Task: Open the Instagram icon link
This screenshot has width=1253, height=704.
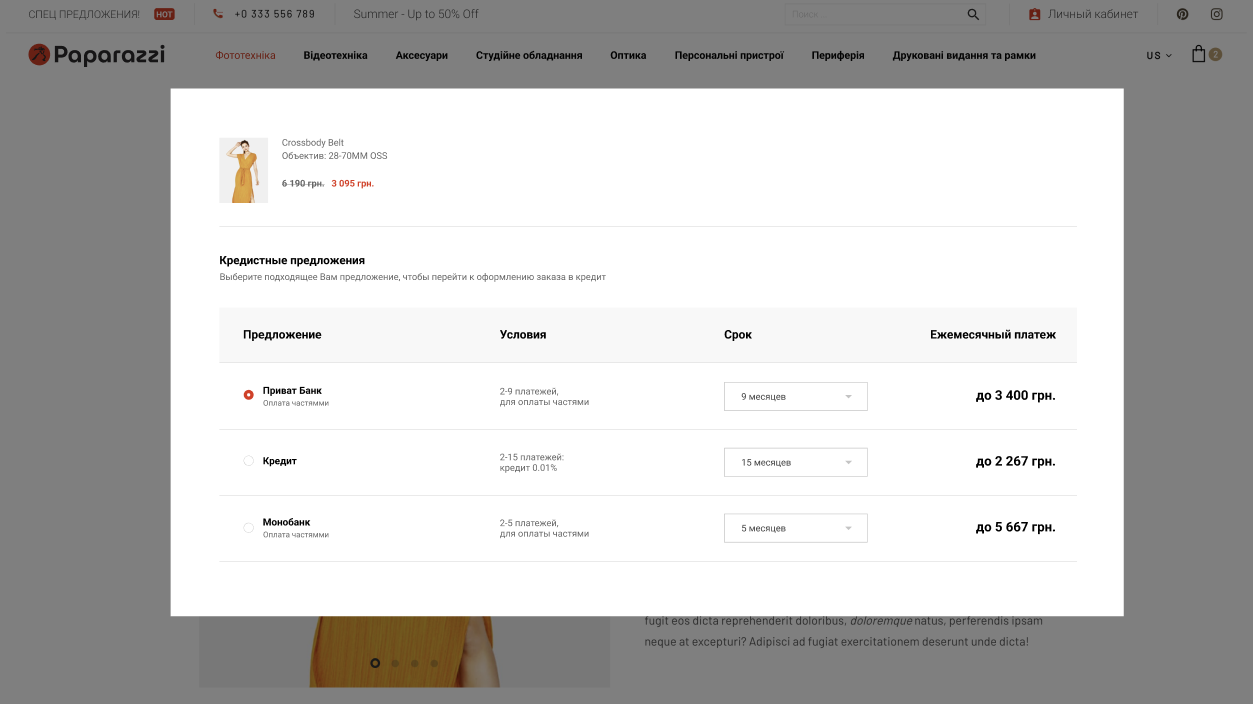Action: pos(1217,14)
